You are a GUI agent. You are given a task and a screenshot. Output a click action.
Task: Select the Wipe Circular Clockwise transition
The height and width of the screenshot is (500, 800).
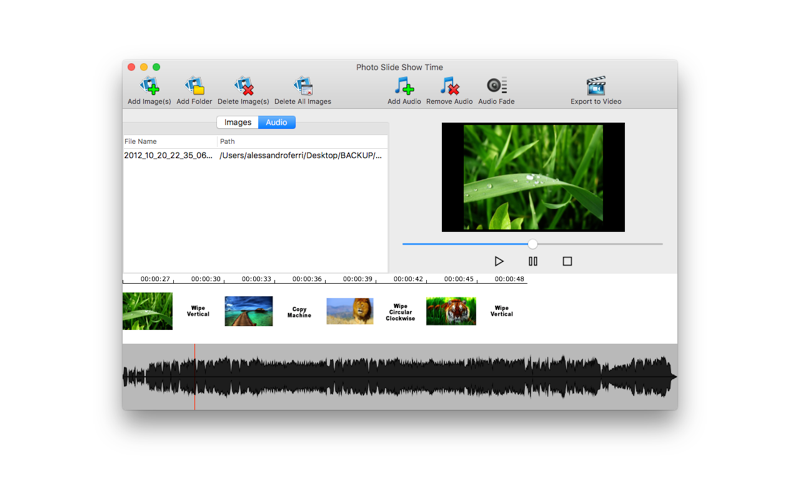pyautogui.click(x=400, y=312)
